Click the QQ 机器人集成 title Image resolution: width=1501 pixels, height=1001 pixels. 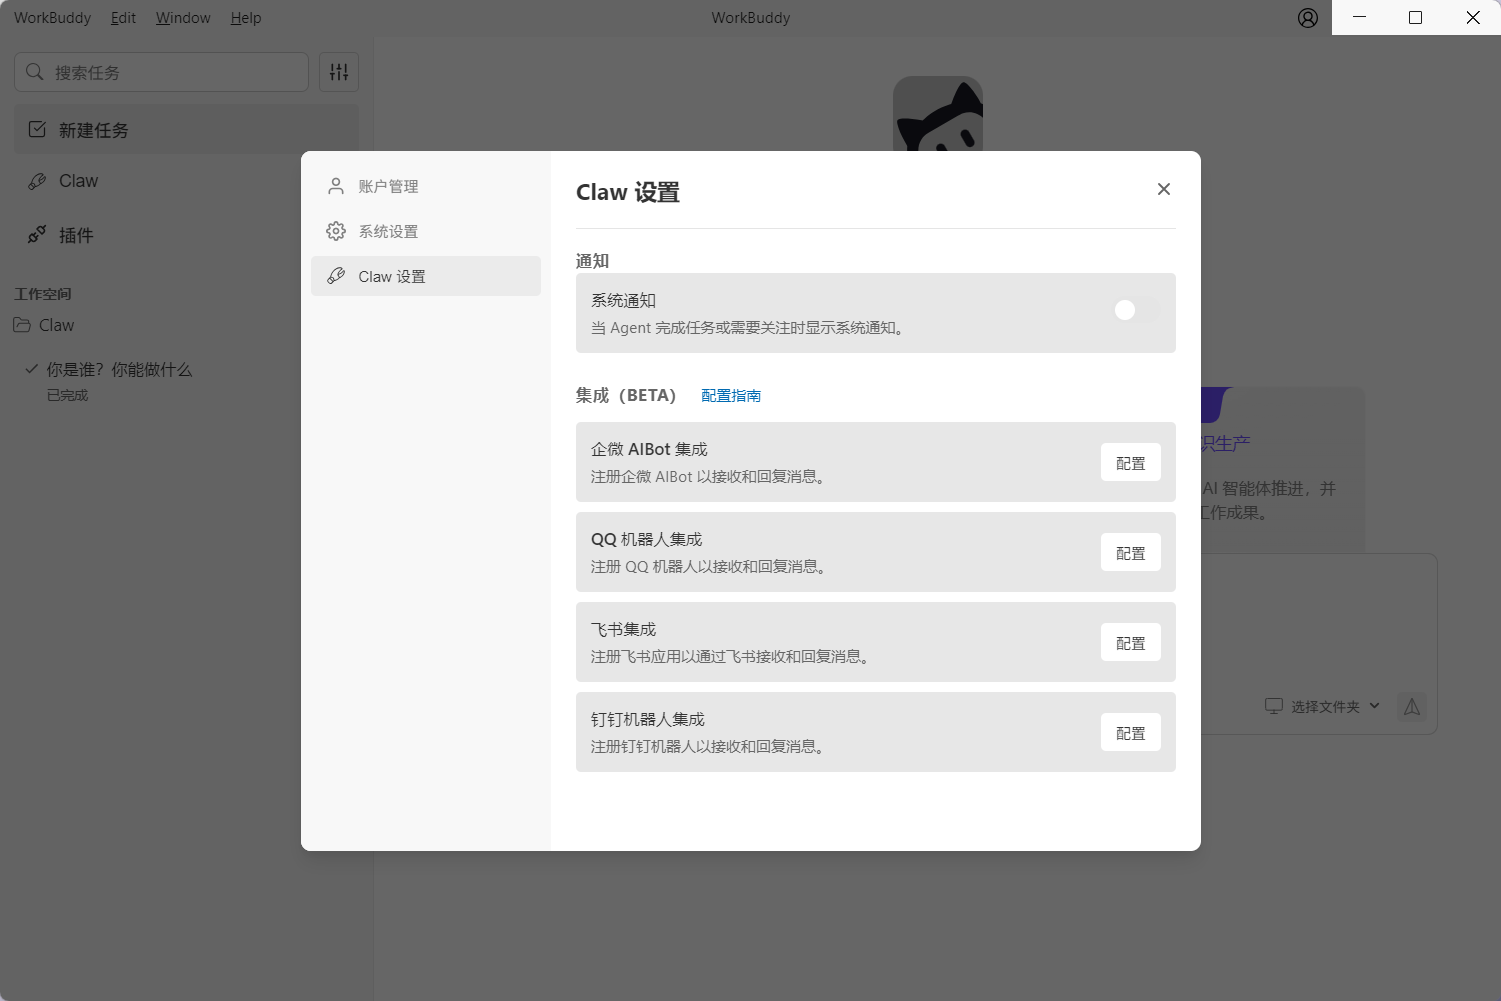point(647,540)
